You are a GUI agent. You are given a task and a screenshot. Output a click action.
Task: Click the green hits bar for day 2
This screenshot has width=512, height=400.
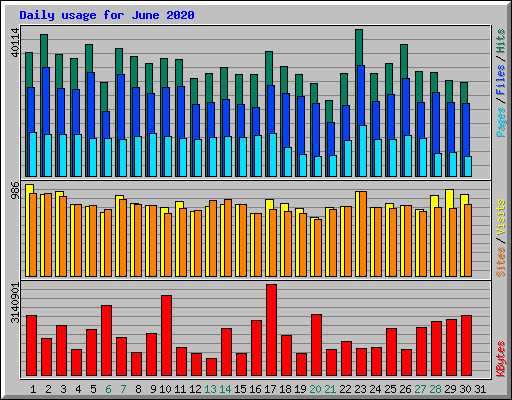pyautogui.click(x=44, y=51)
